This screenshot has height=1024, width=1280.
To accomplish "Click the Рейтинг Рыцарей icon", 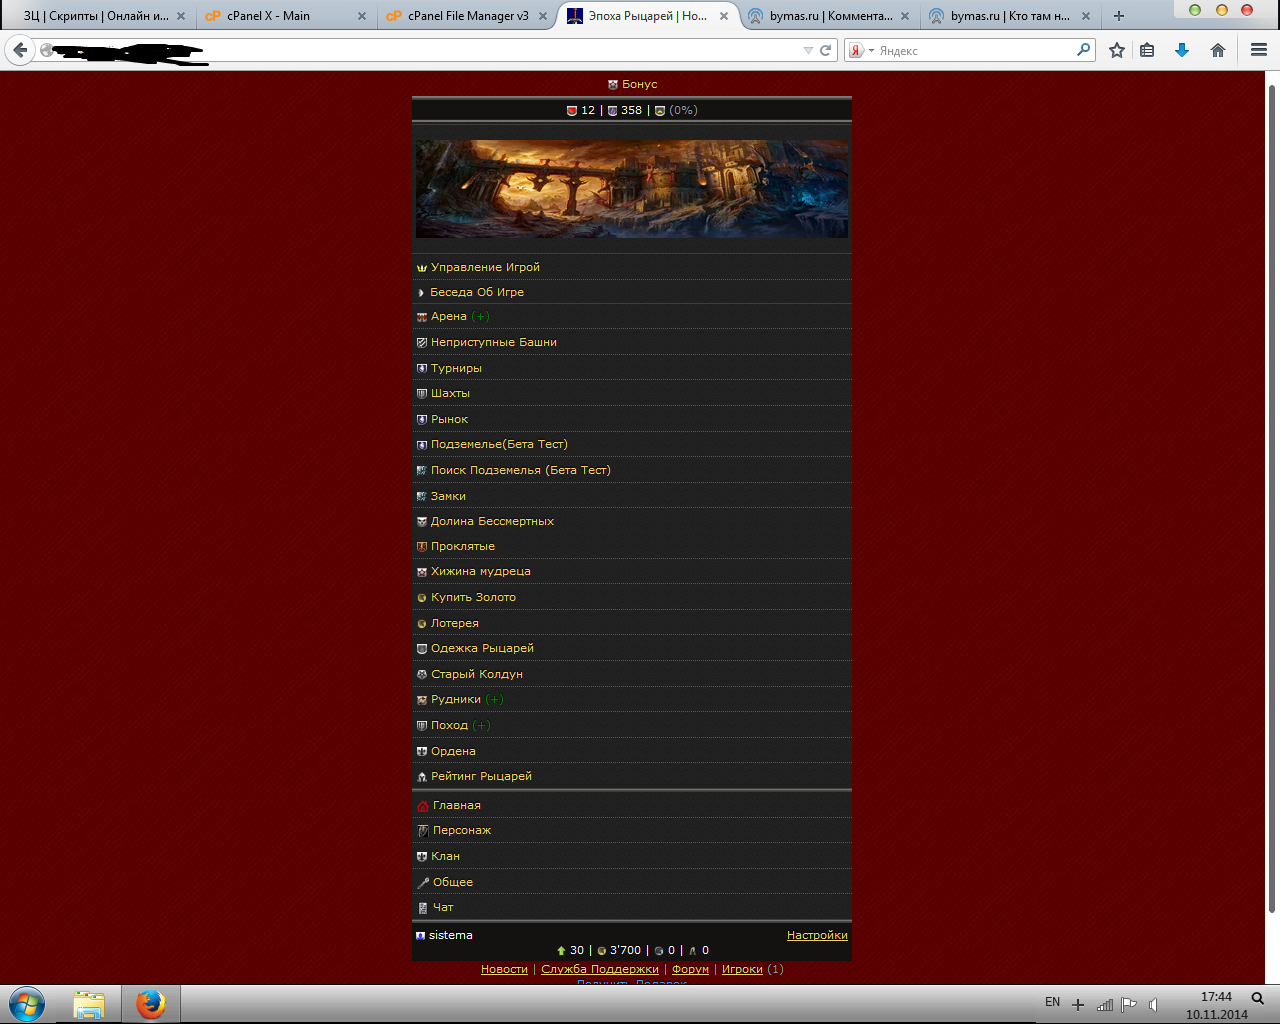I will tap(422, 777).
